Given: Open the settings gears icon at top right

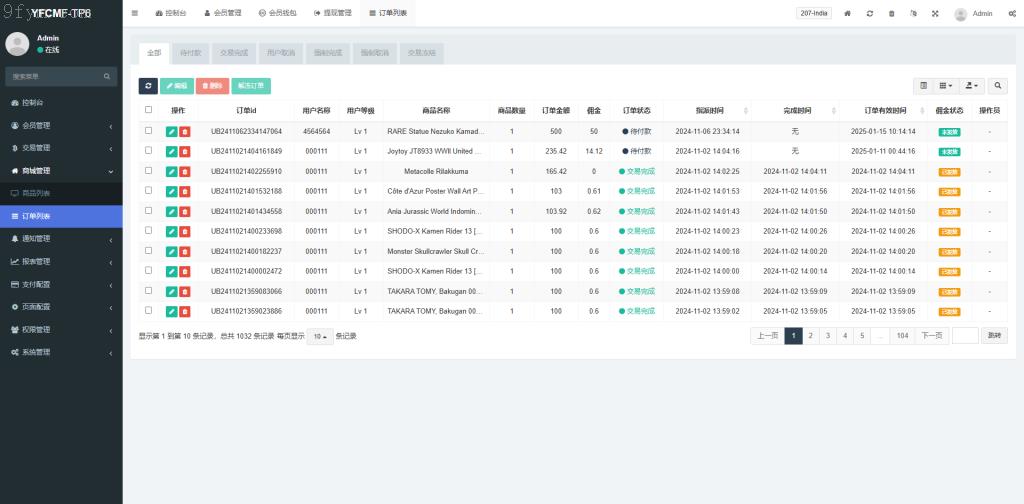Looking at the screenshot, I should pyautogui.click(x=1012, y=14).
